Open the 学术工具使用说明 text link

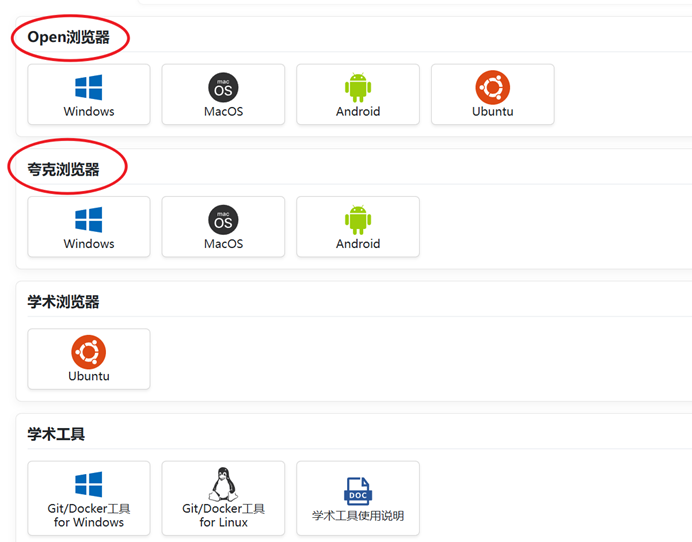click(358, 516)
